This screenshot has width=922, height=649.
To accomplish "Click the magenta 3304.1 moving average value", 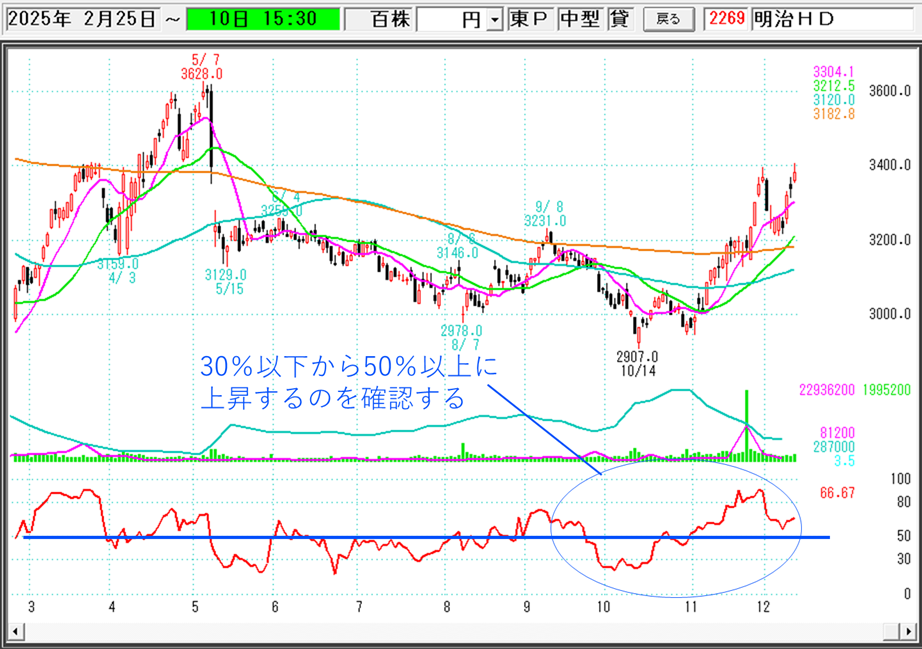I will tap(834, 71).
